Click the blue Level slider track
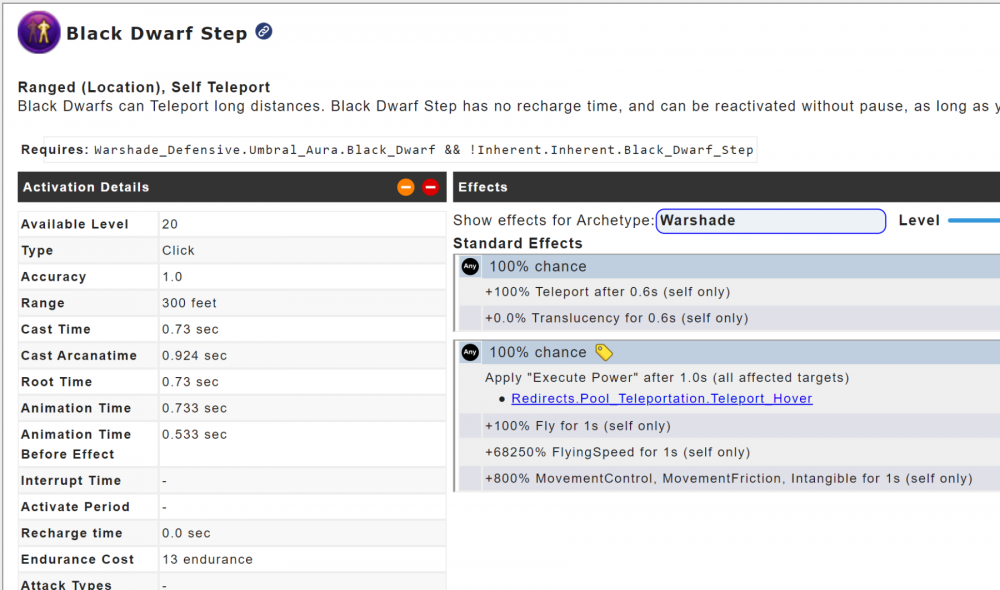The width and height of the screenshot is (1000, 590). [973, 220]
